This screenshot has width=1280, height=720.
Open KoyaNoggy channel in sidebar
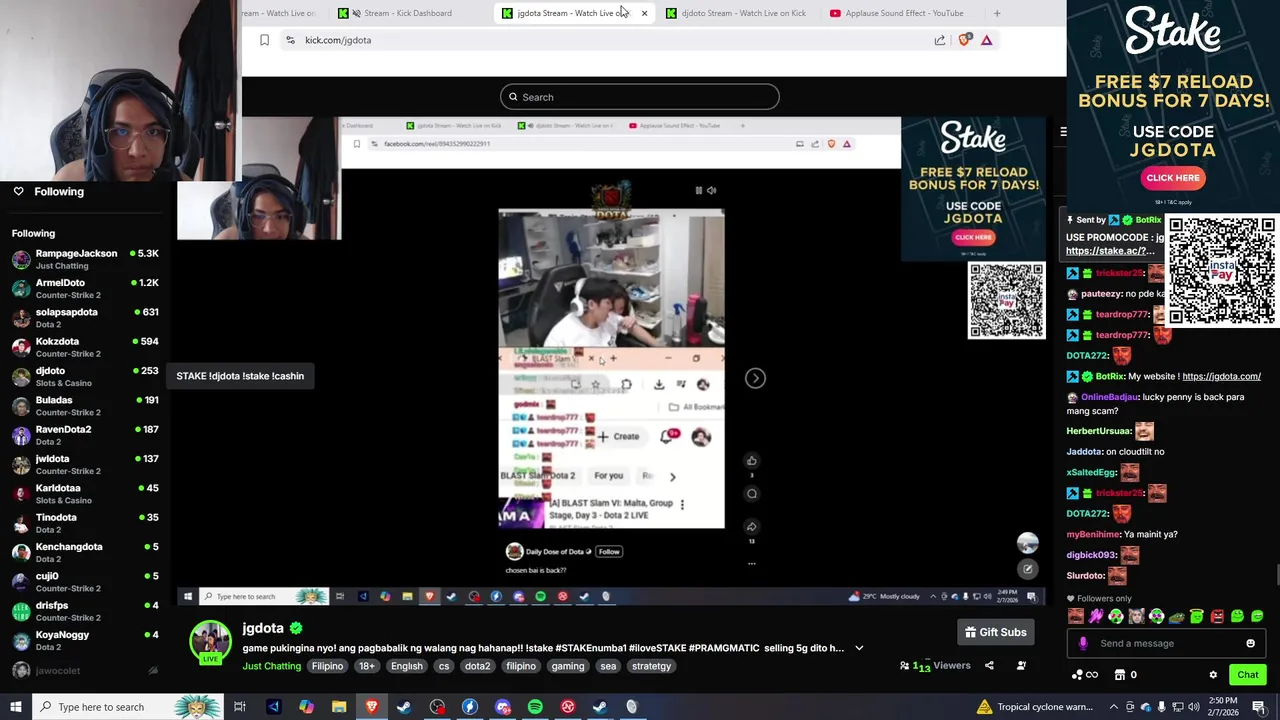click(x=85, y=640)
